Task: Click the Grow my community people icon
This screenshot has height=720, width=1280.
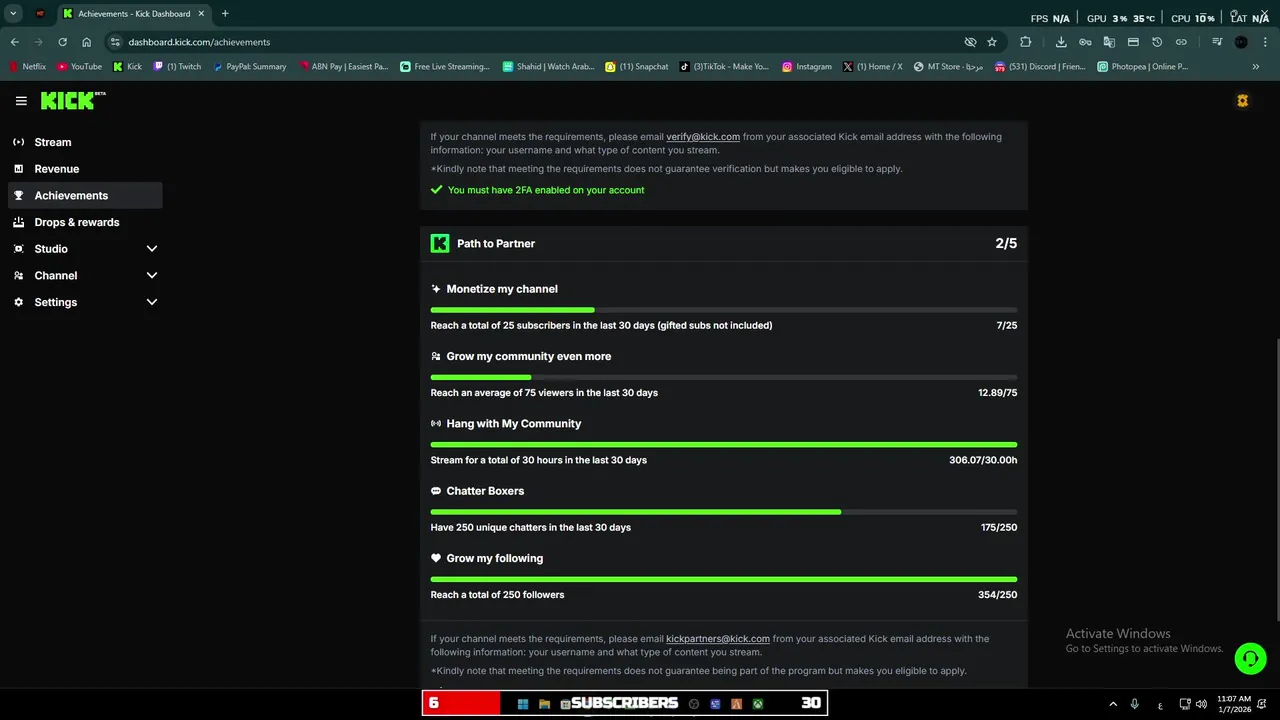Action: [436, 356]
